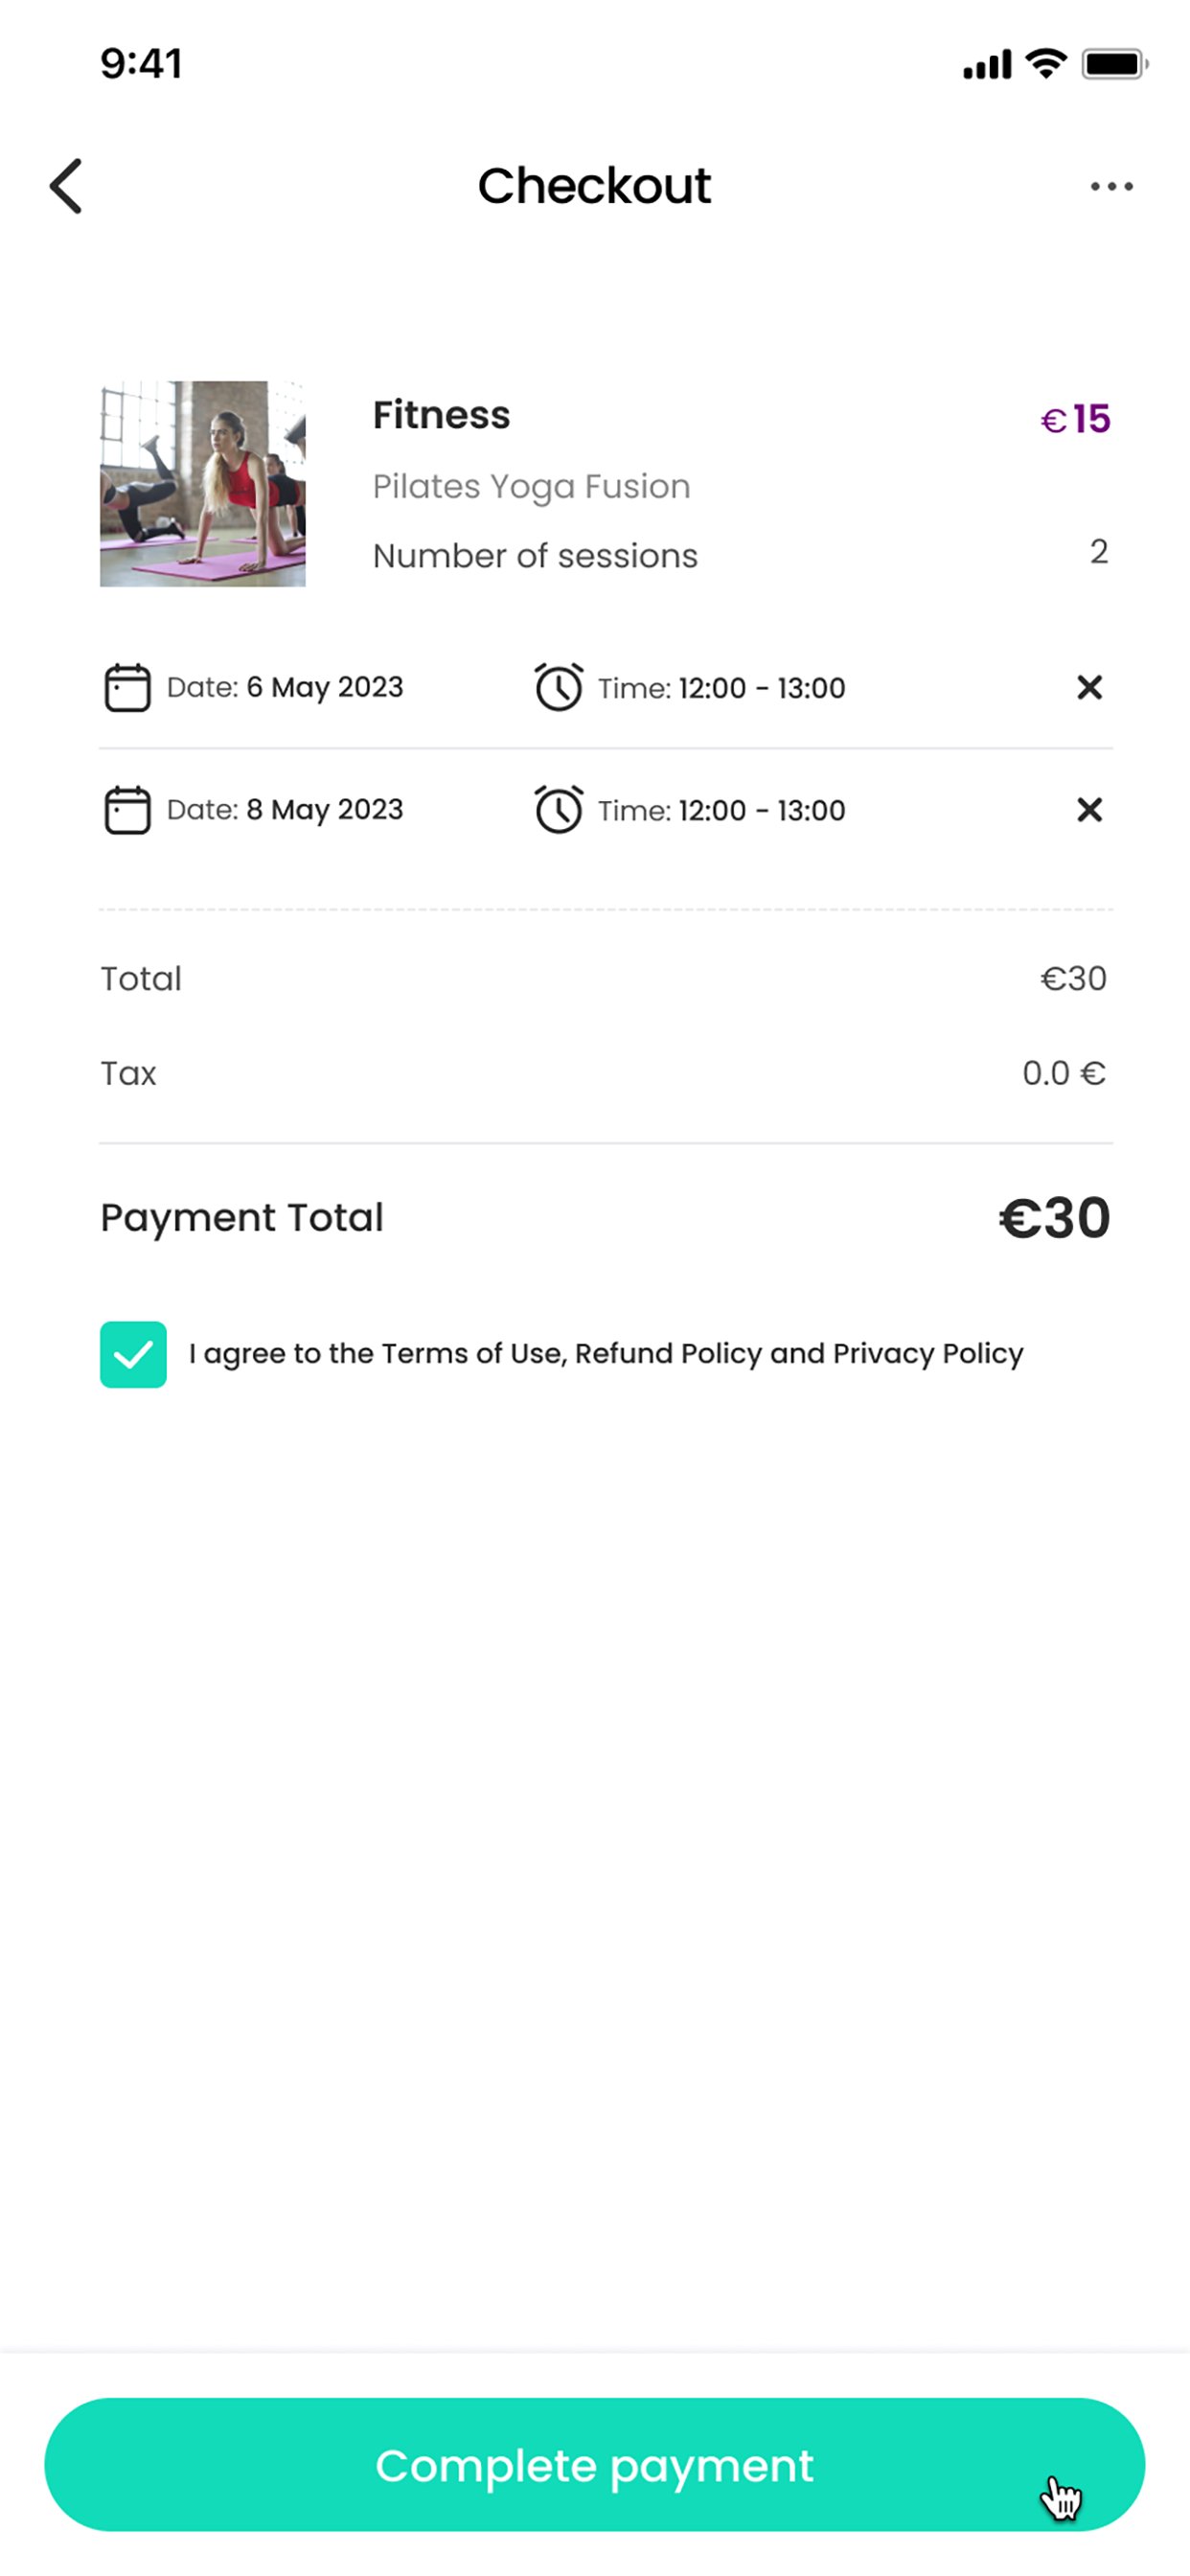
Task: Click alarm clock icon on 6 May row
Action: pyautogui.click(x=558, y=688)
